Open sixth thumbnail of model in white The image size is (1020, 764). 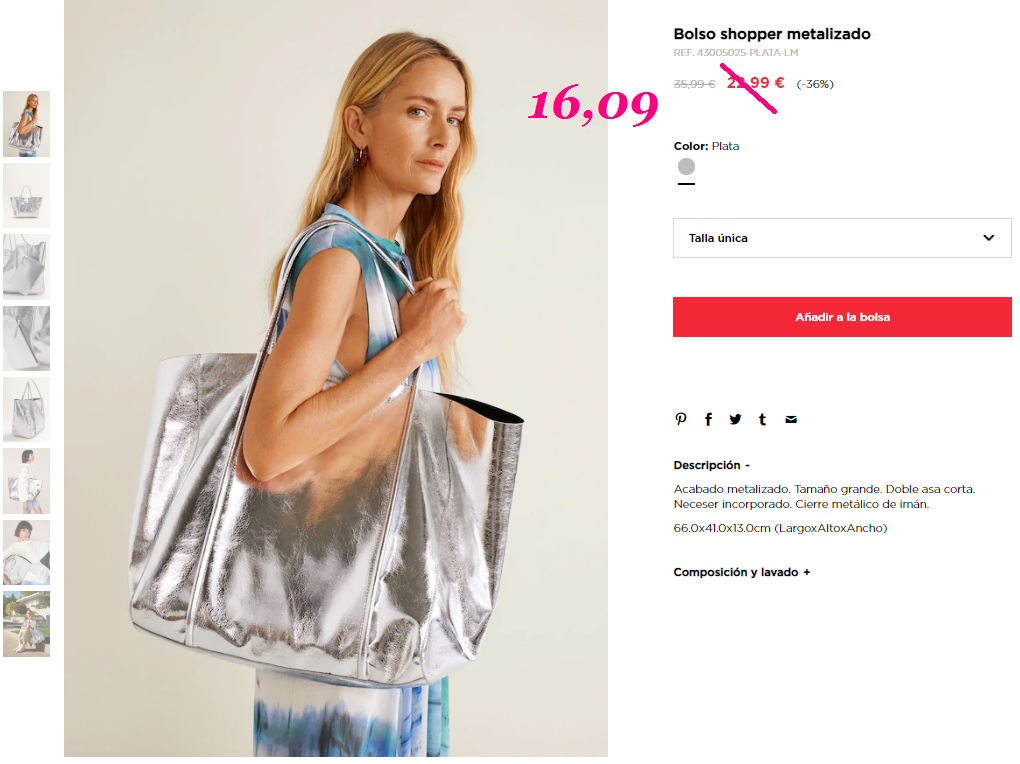[27, 481]
